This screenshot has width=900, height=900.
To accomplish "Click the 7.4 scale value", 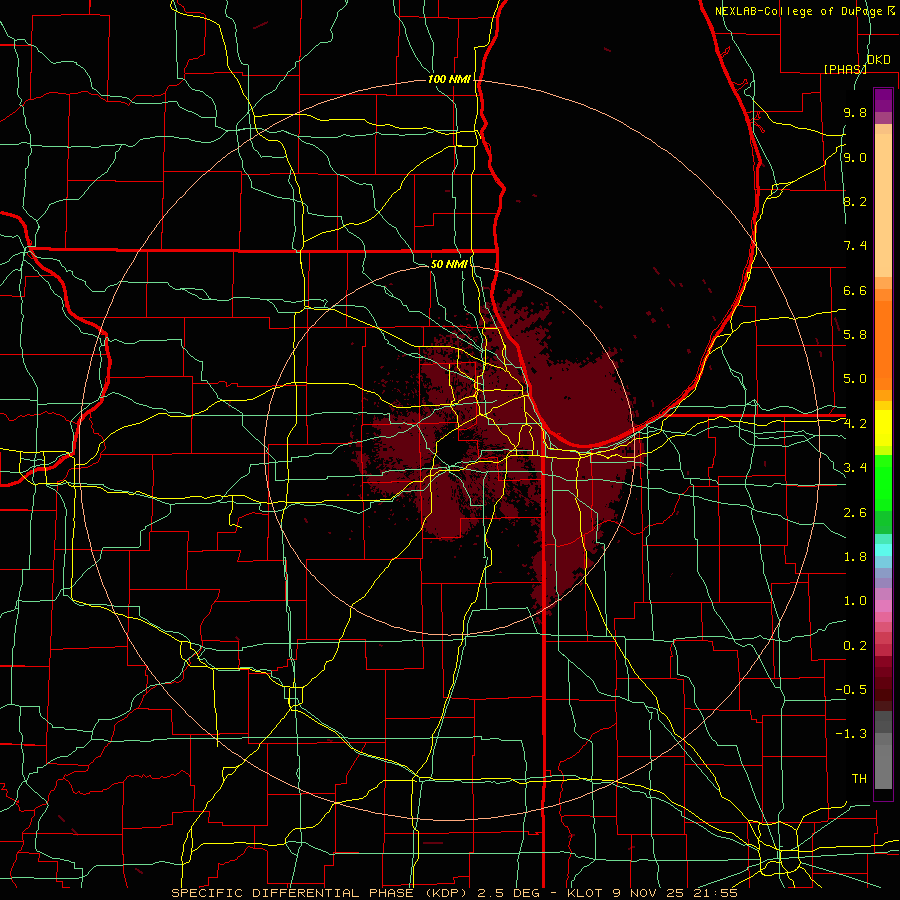I will tap(855, 246).
